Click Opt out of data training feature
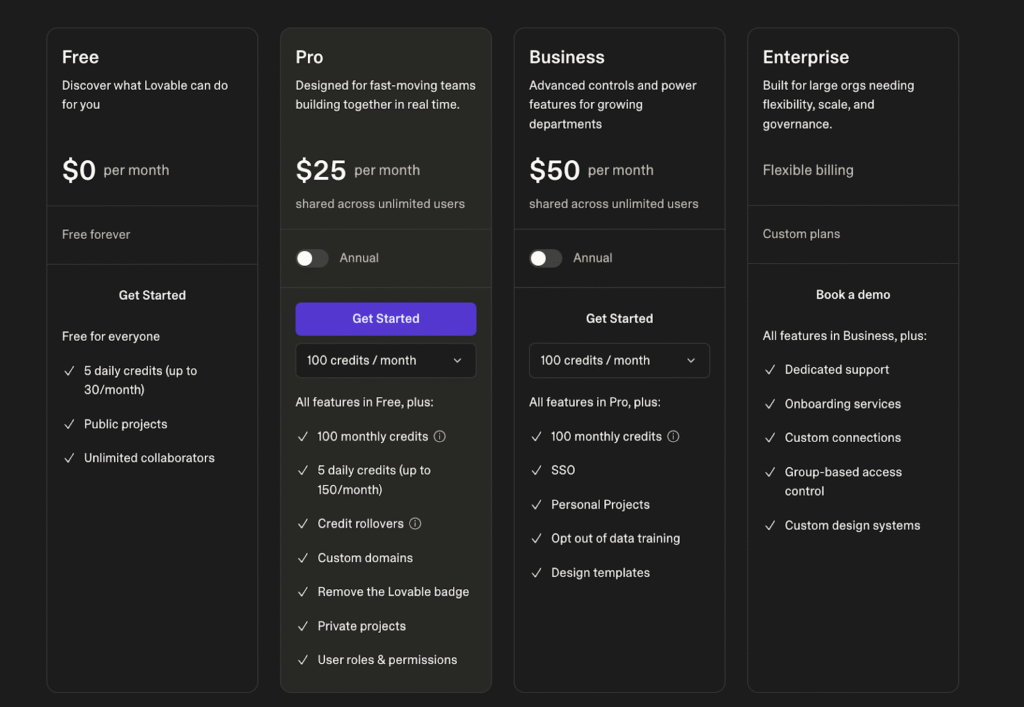The height and width of the screenshot is (707, 1024). tap(615, 539)
